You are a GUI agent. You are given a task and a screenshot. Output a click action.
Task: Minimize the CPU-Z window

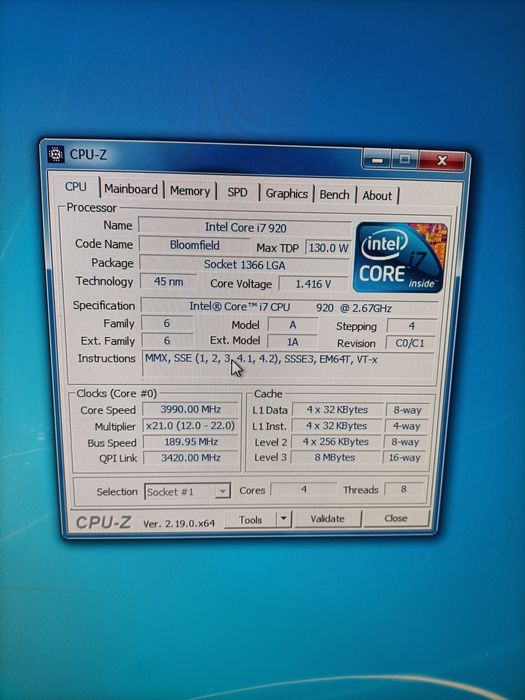[x=377, y=159]
